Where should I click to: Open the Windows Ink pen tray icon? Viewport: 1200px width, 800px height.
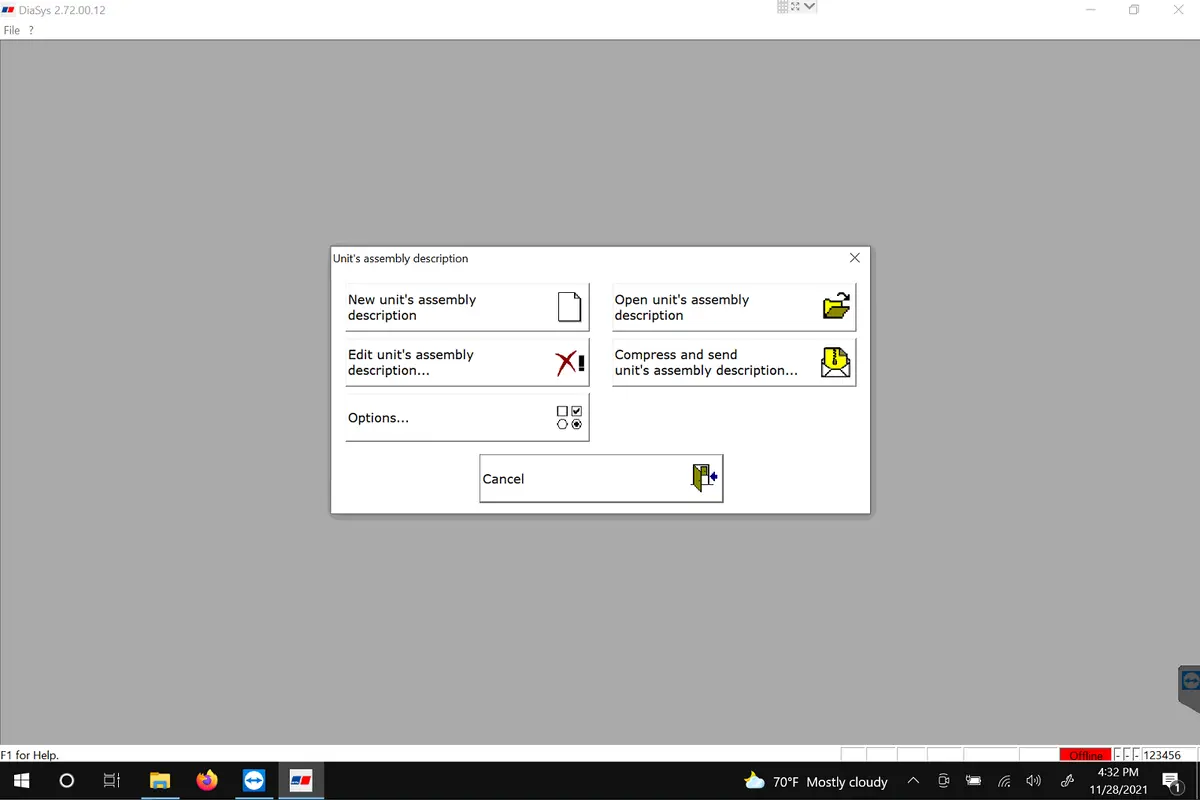[x=1067, y=781]
